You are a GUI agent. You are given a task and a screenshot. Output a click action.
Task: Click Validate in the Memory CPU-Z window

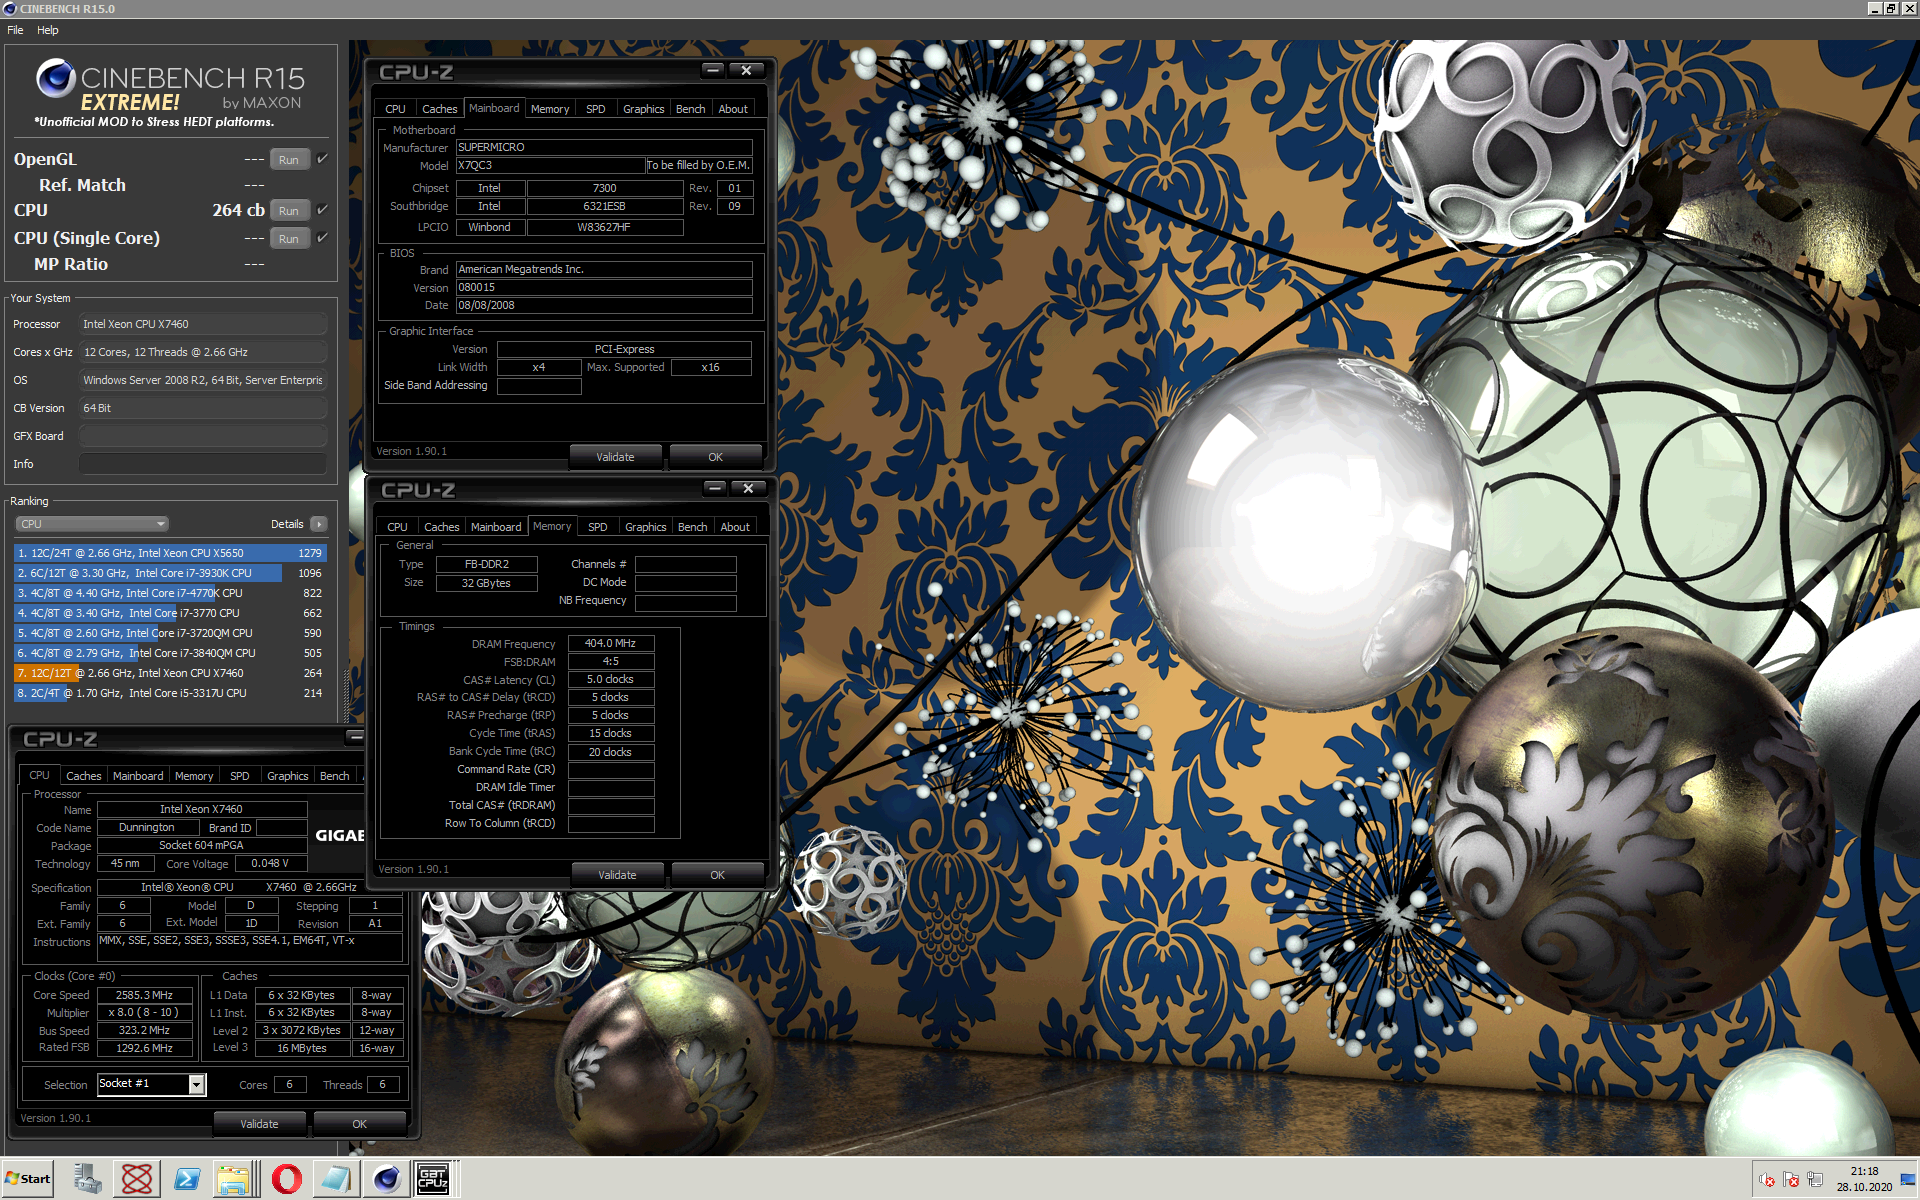(617, 875)
